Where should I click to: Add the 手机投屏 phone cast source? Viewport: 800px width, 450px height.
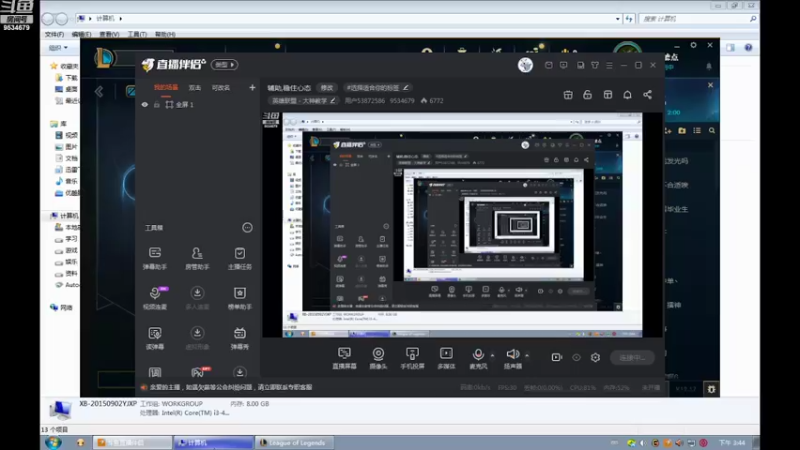coord(412,358)
